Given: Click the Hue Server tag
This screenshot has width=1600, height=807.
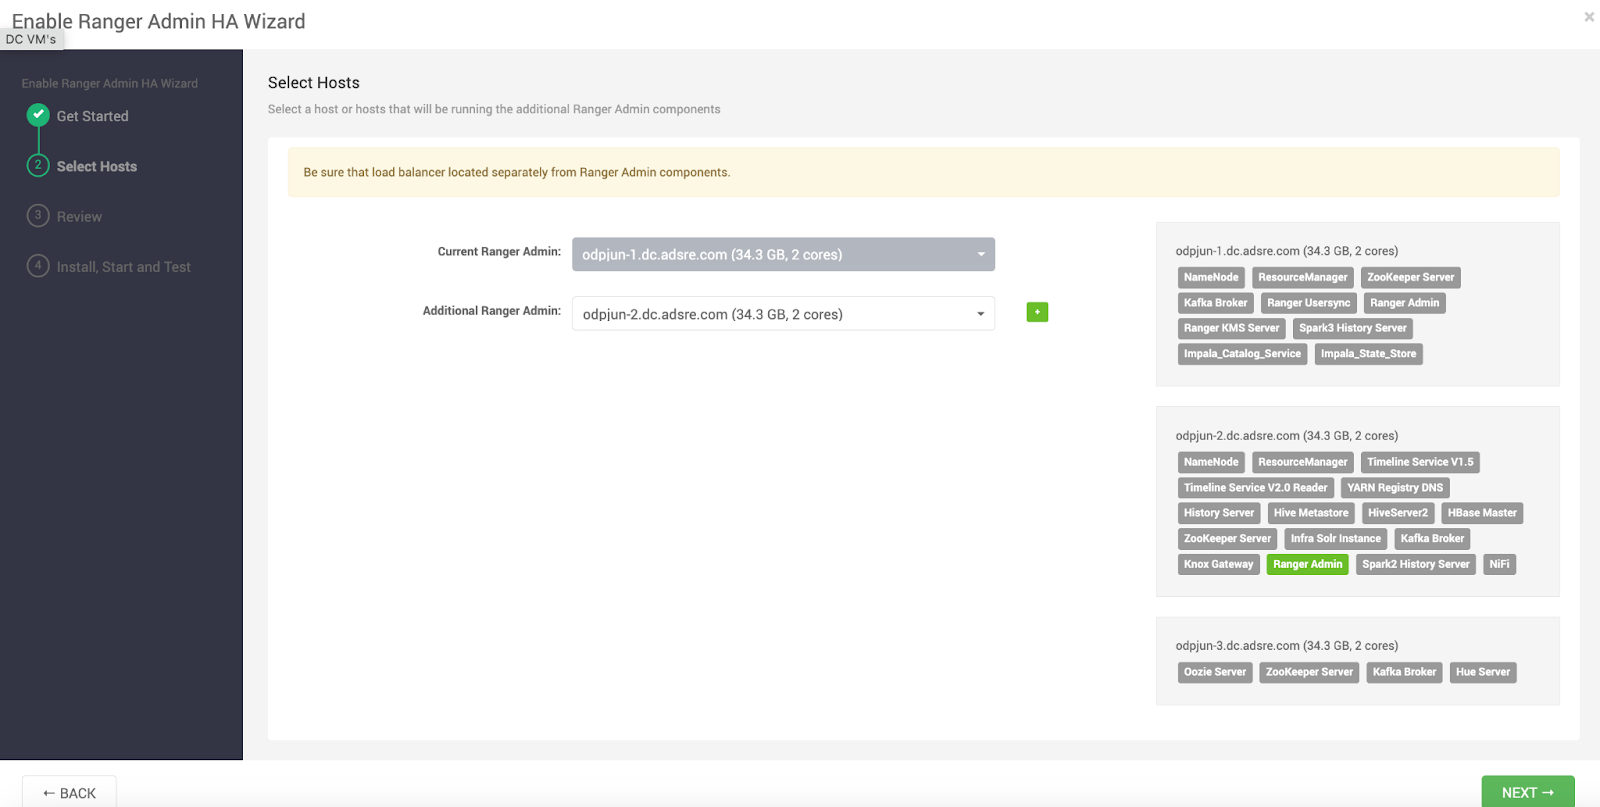Looking at the screenshot, I should [x=1483, y=672].
